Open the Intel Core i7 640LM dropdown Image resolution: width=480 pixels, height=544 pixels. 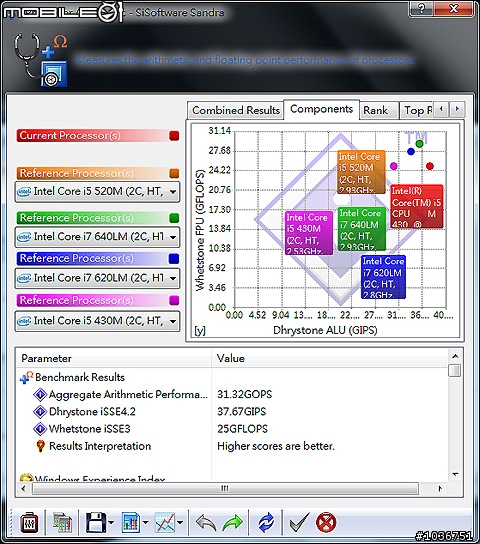(x=97, y=237)
